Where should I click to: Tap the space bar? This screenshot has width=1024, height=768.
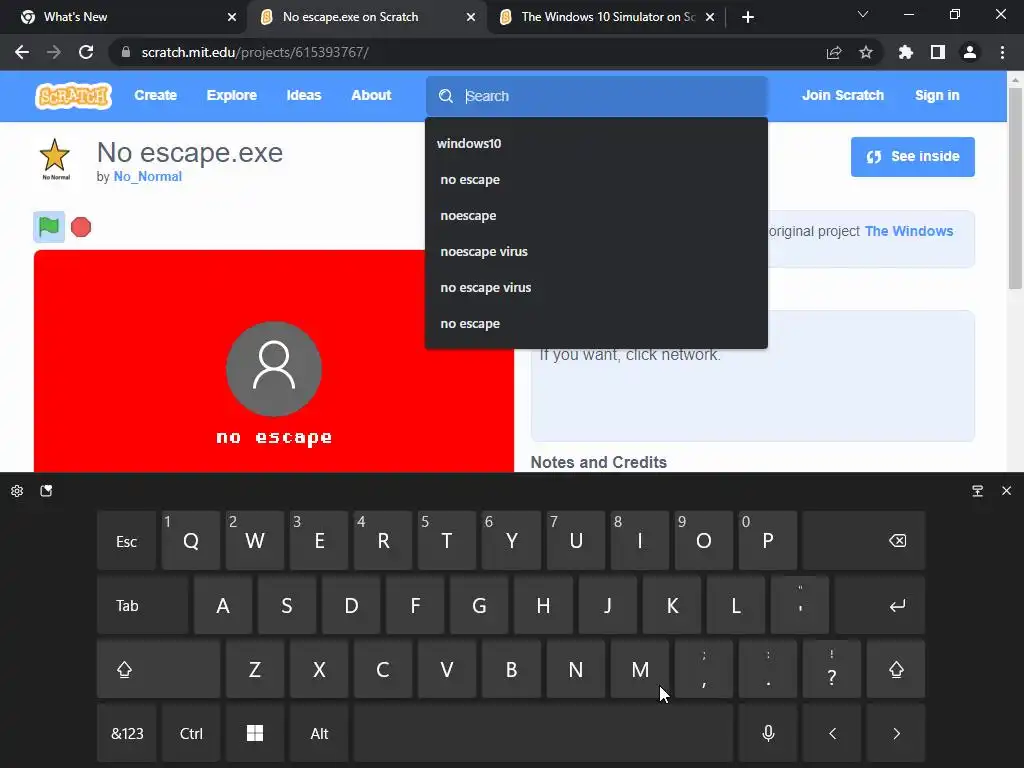click(543, 733)
